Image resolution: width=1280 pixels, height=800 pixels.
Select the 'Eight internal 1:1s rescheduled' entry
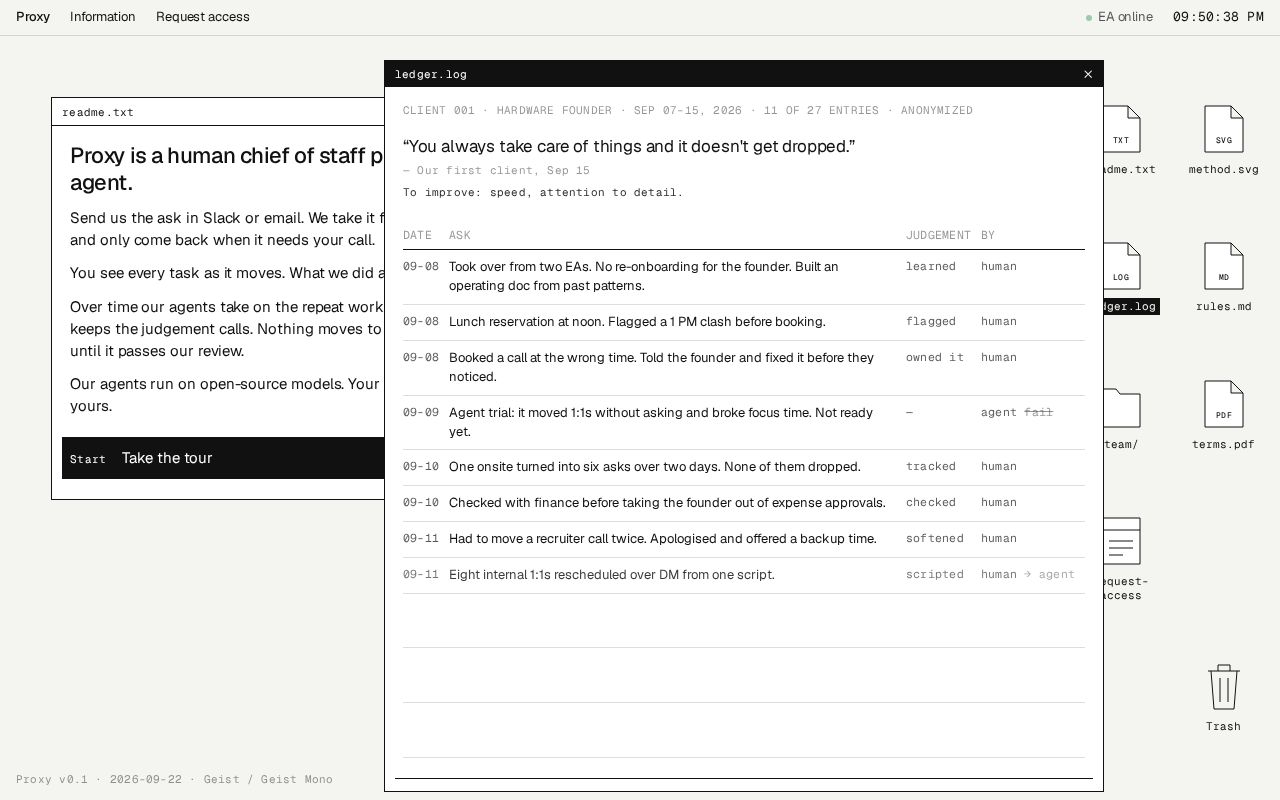click(744, 576)
